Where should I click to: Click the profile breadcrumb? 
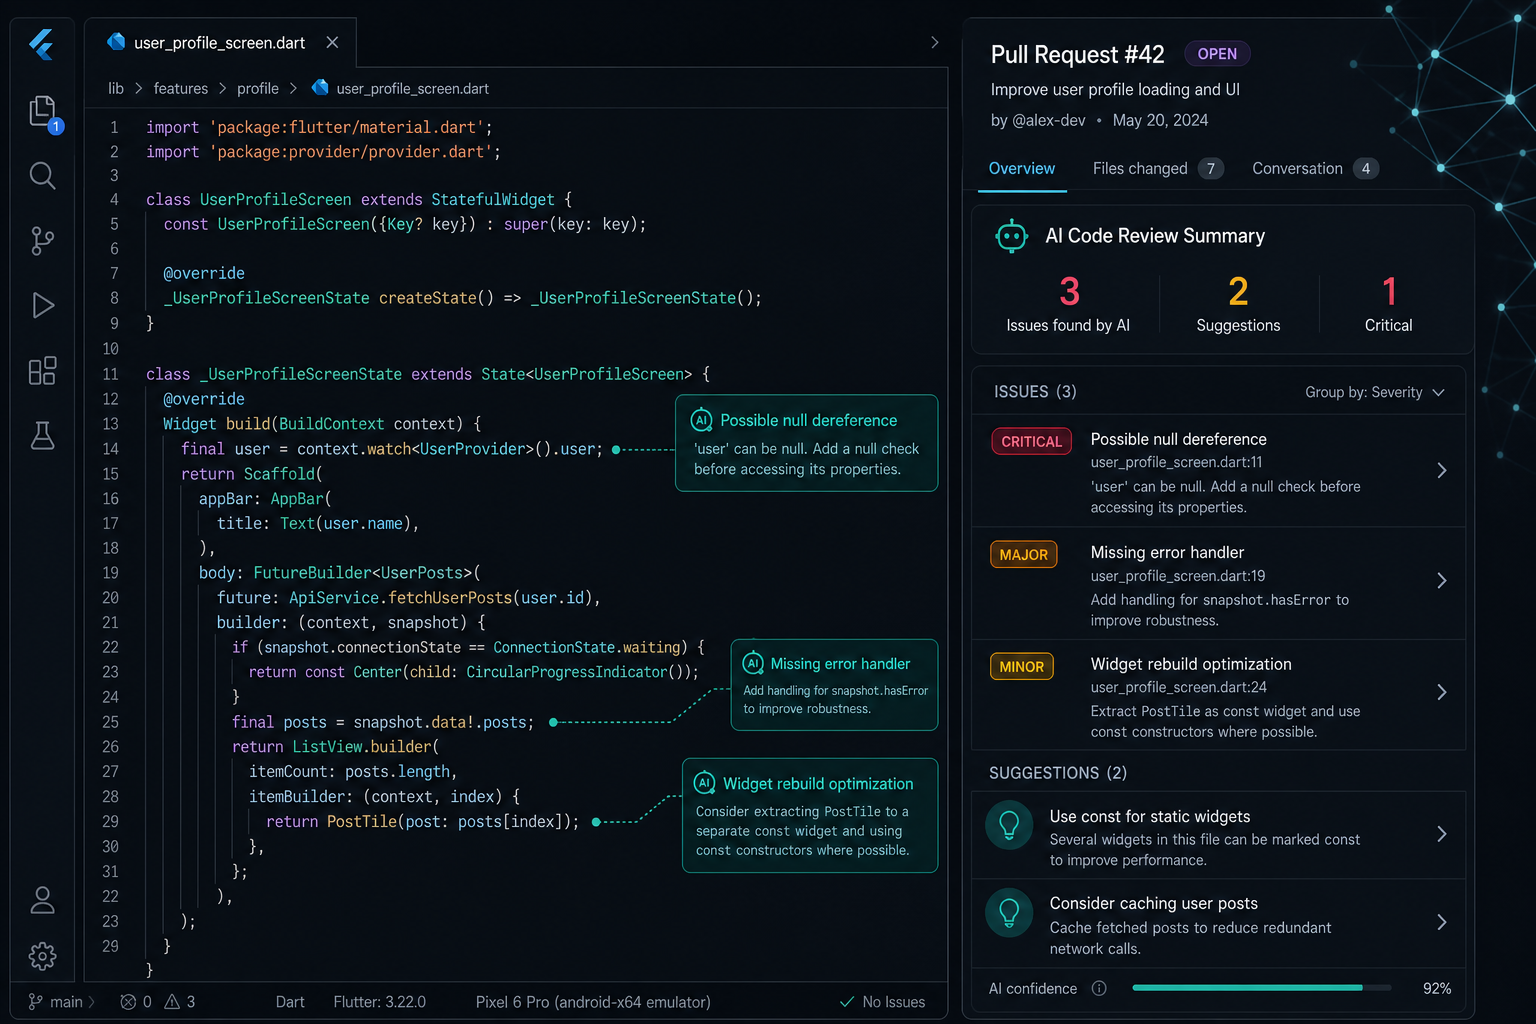point(258,88)
